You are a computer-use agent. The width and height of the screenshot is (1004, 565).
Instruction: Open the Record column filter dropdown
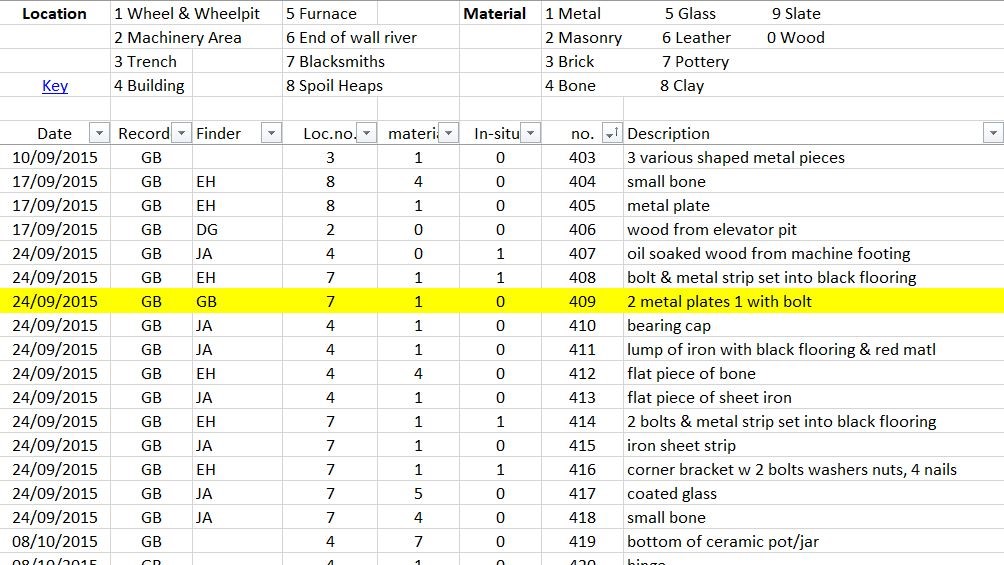(x=181, y=133)
